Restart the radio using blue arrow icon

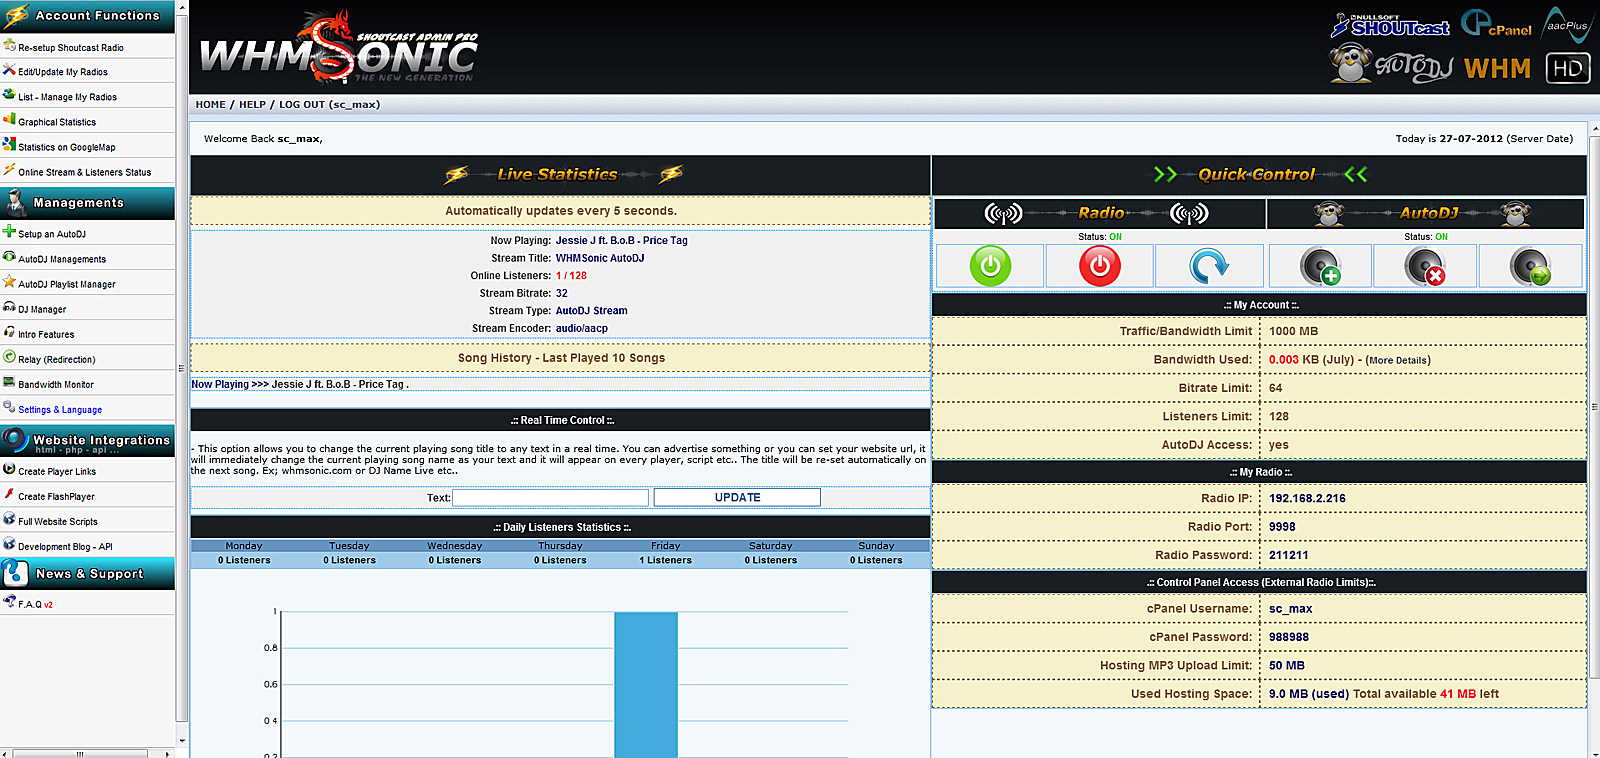(1208, 266)
